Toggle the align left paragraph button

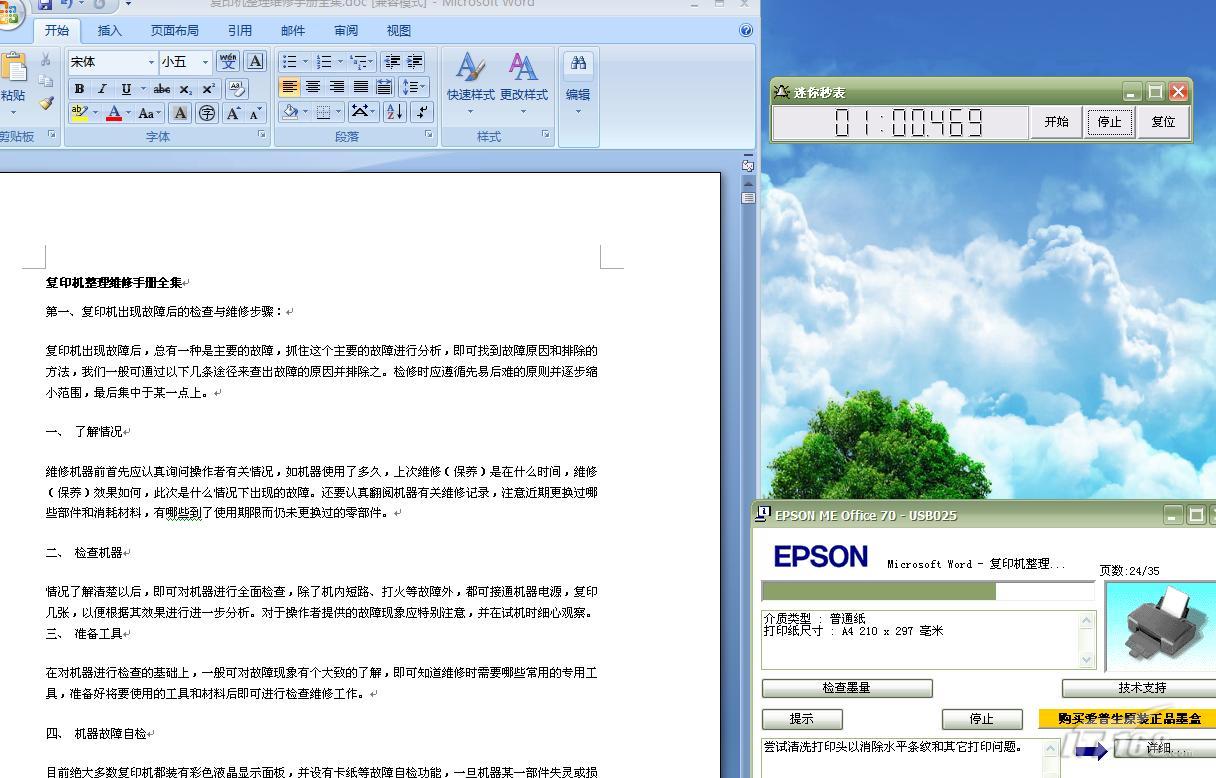click(289, 88)
